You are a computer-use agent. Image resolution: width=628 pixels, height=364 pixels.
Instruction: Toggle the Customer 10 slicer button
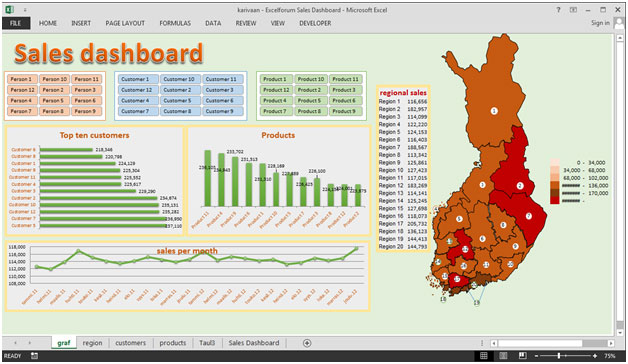180,79
